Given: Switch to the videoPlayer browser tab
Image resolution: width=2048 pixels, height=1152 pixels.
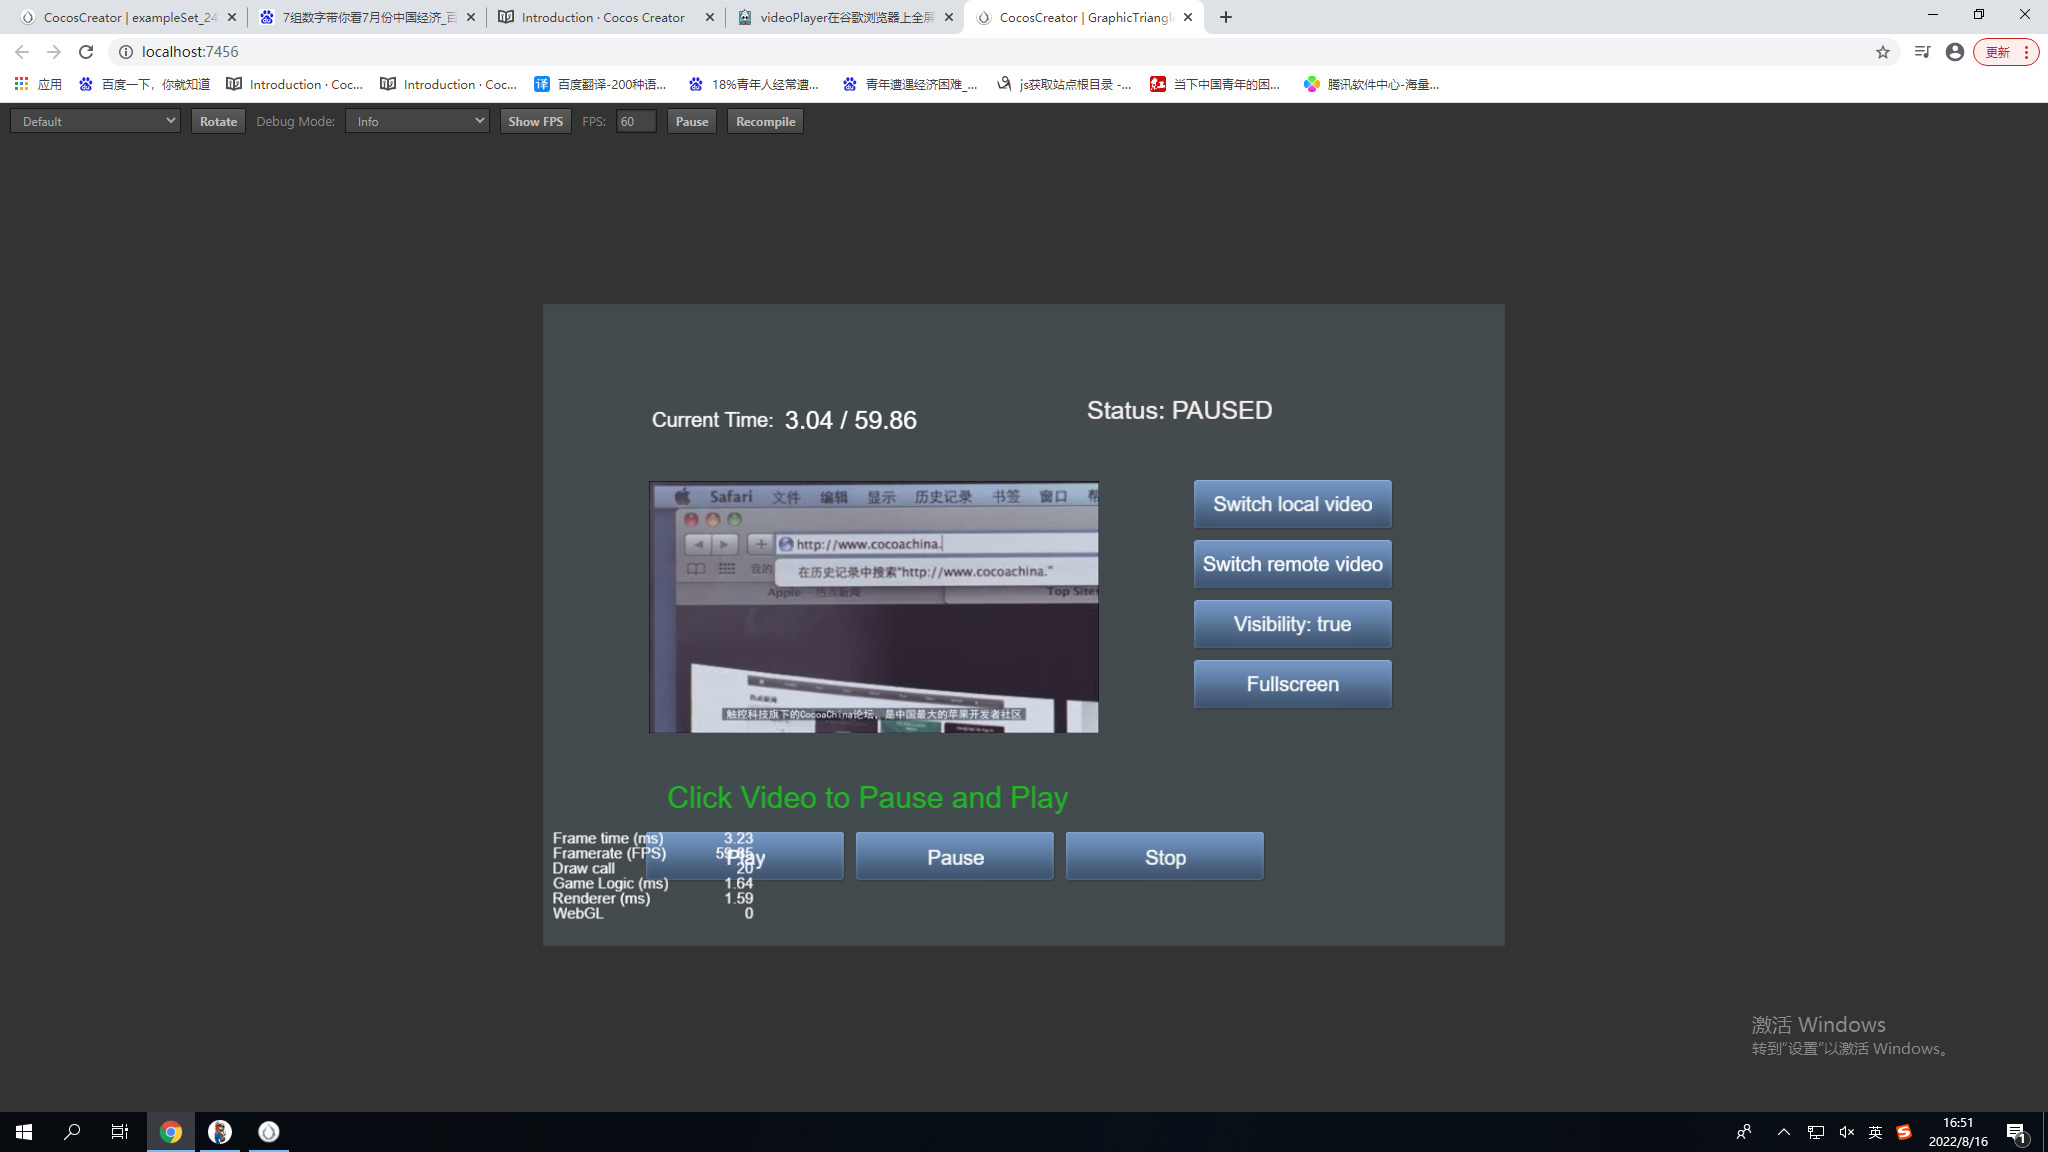Looking at the screenshot, I should pyautogui.click(x=845, y=17).
